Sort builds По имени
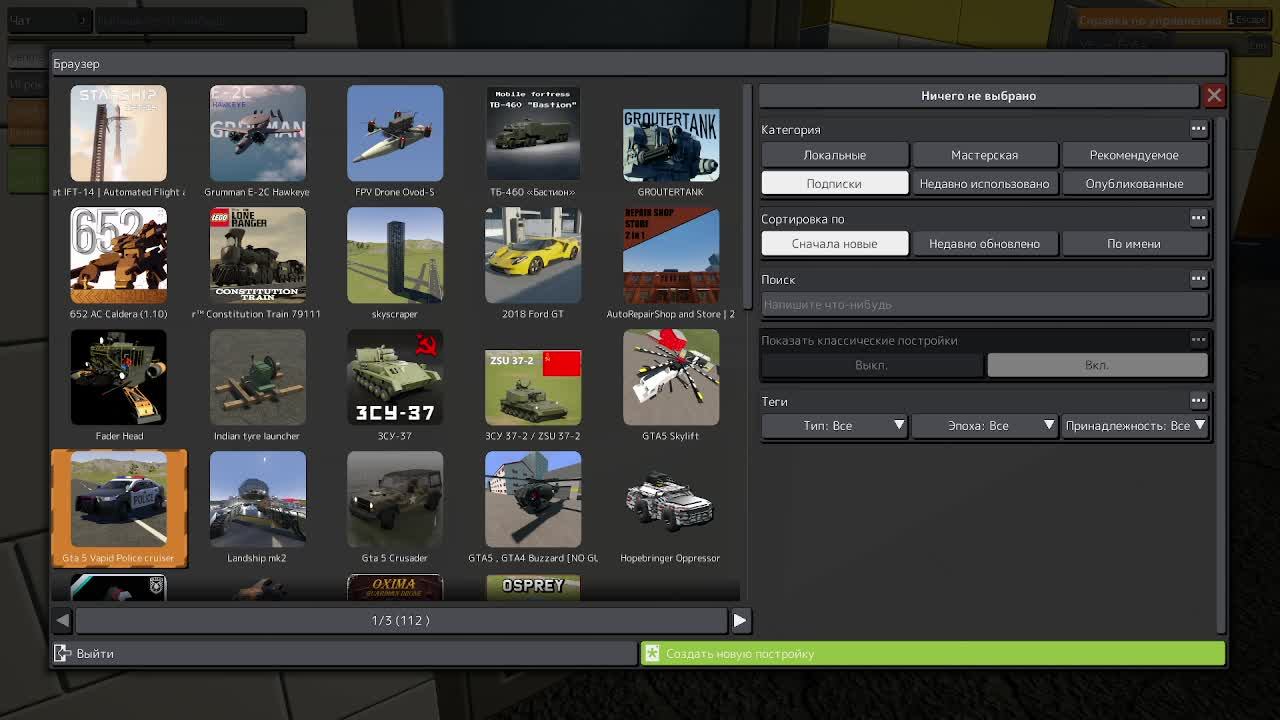The width and height of the screenshot is (1280, 720). coord(1134,243)
